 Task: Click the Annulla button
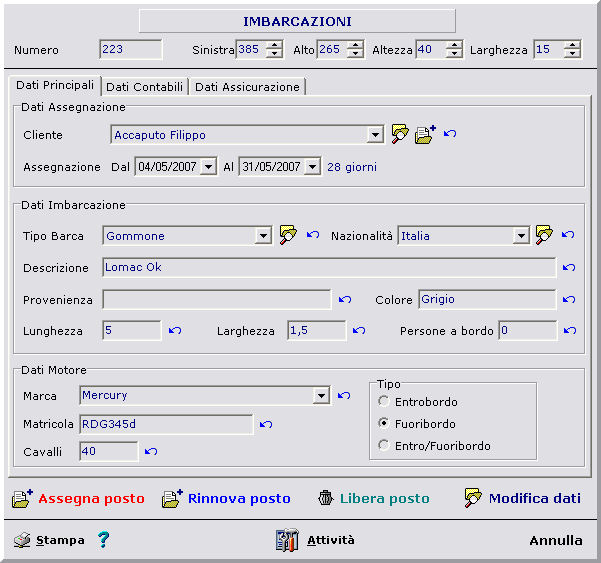pyautogui.click(x=556, y=540)
